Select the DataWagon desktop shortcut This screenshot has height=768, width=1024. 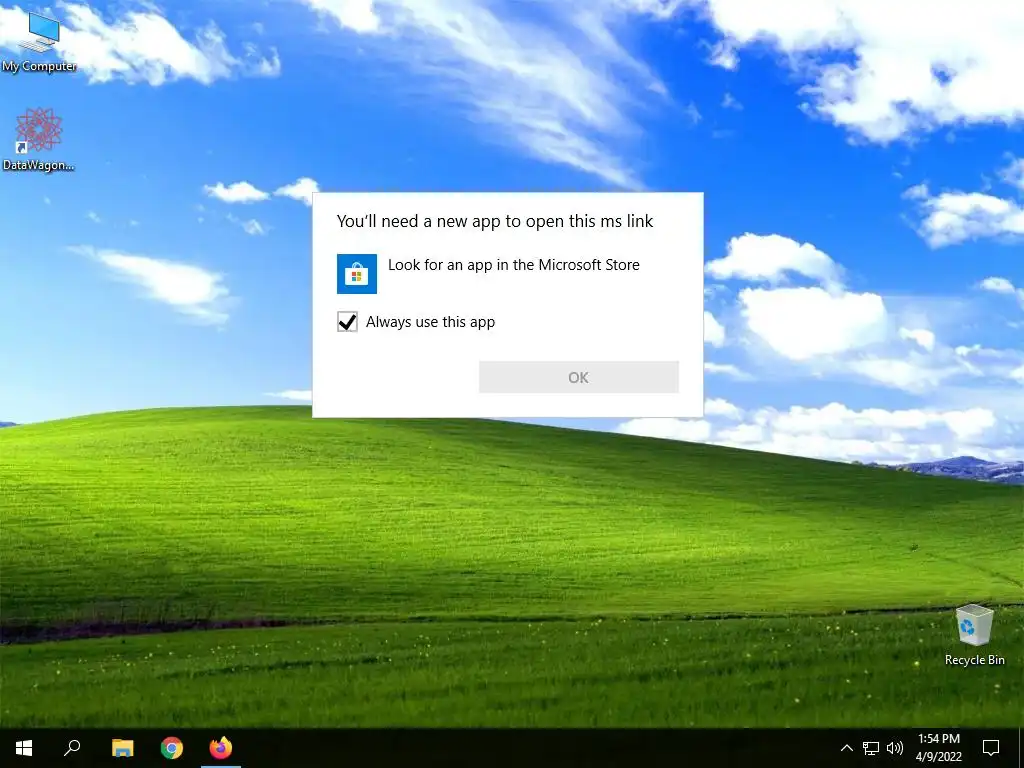39,140
